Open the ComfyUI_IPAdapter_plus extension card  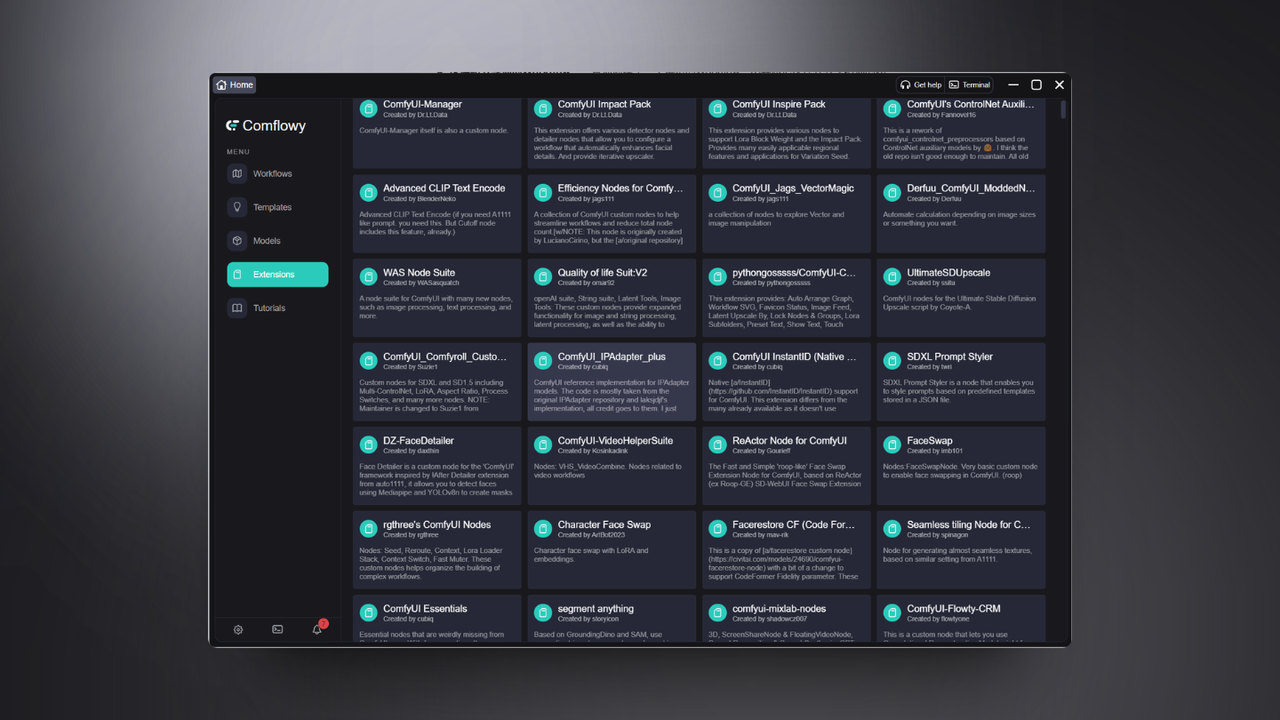612,382
